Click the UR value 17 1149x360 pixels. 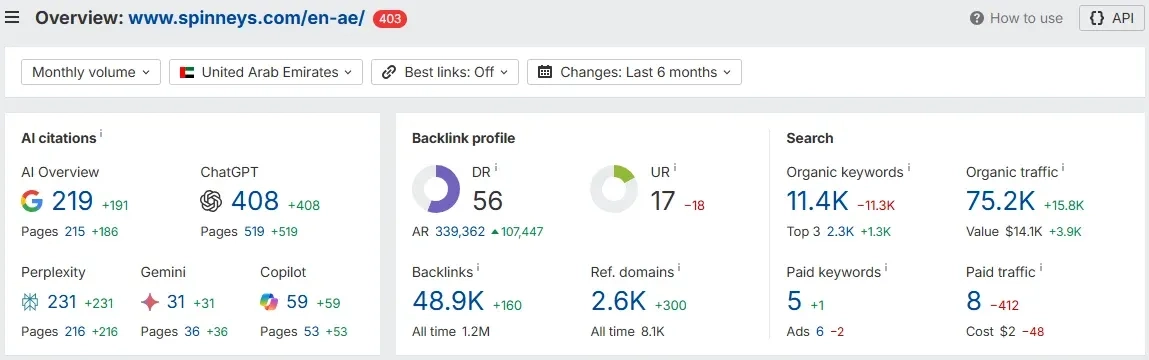coord(662,201)
